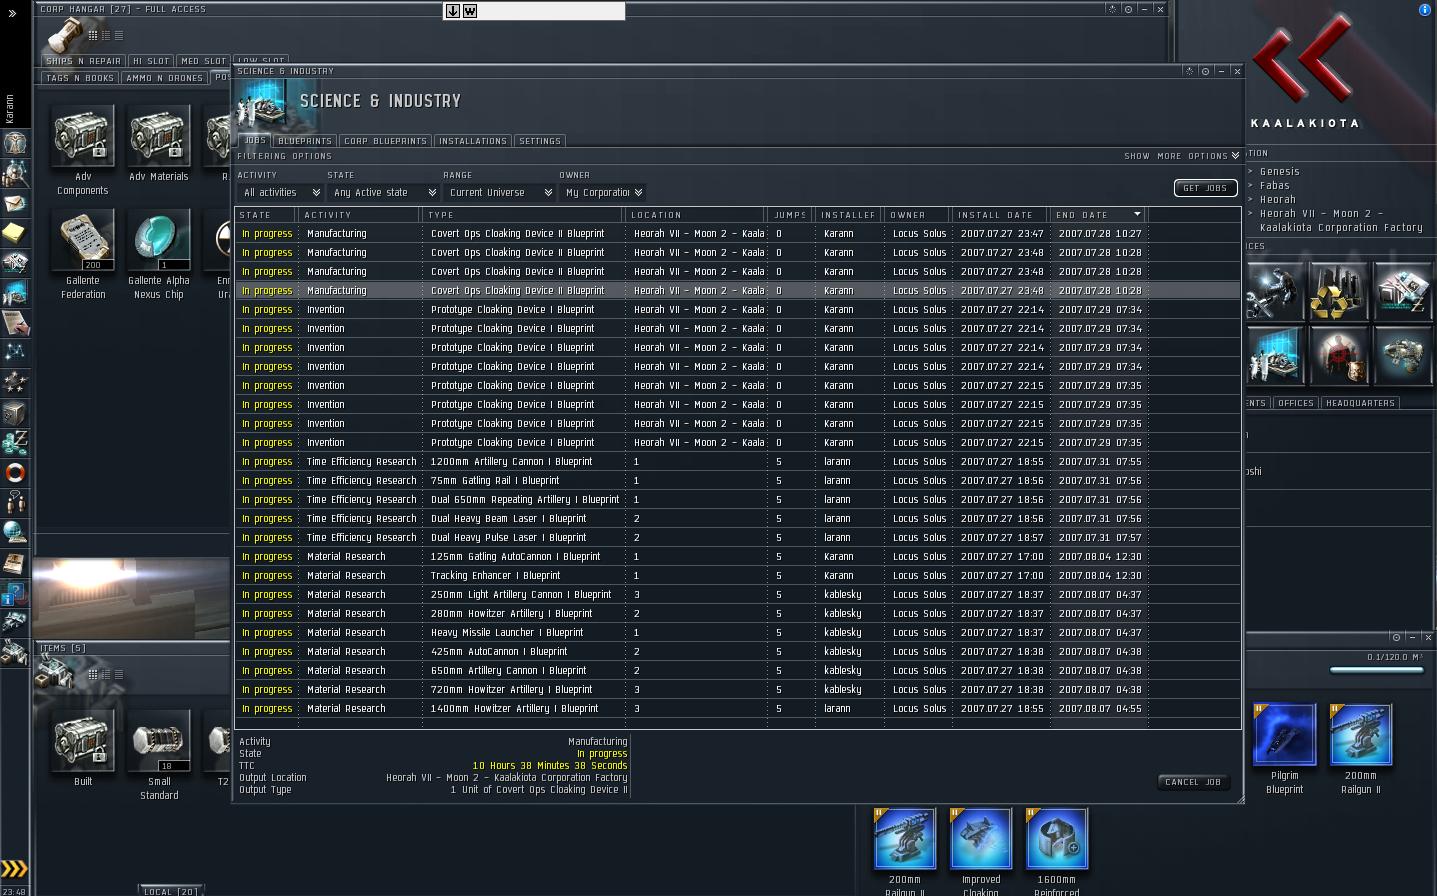Screen dimensions: 1437x896
Task: Open the Hi Slot hangar division tab
Action: (x=151, y=61)
